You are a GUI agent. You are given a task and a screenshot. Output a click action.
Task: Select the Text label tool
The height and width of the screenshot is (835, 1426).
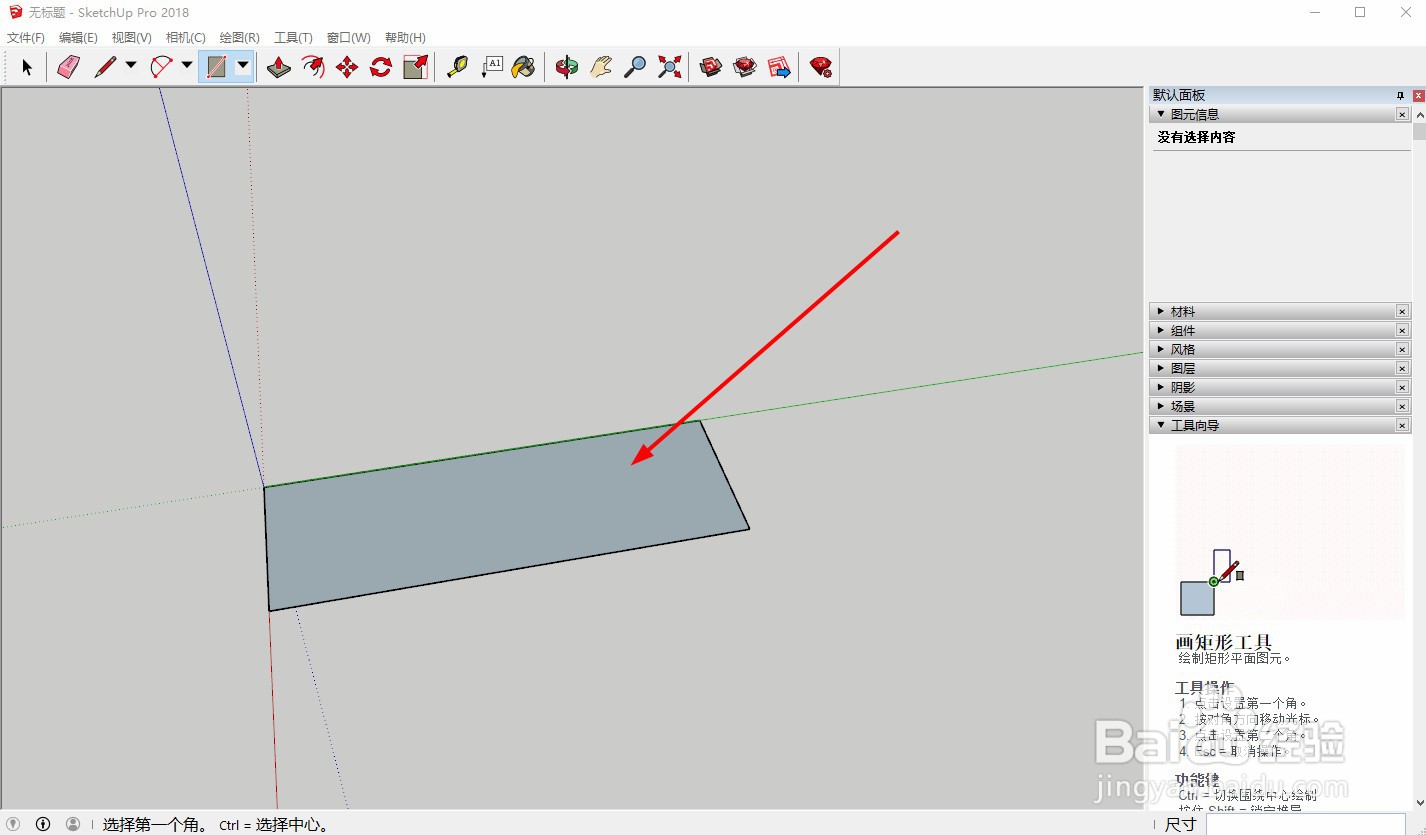pyautogui.click(x=491, y=67)
